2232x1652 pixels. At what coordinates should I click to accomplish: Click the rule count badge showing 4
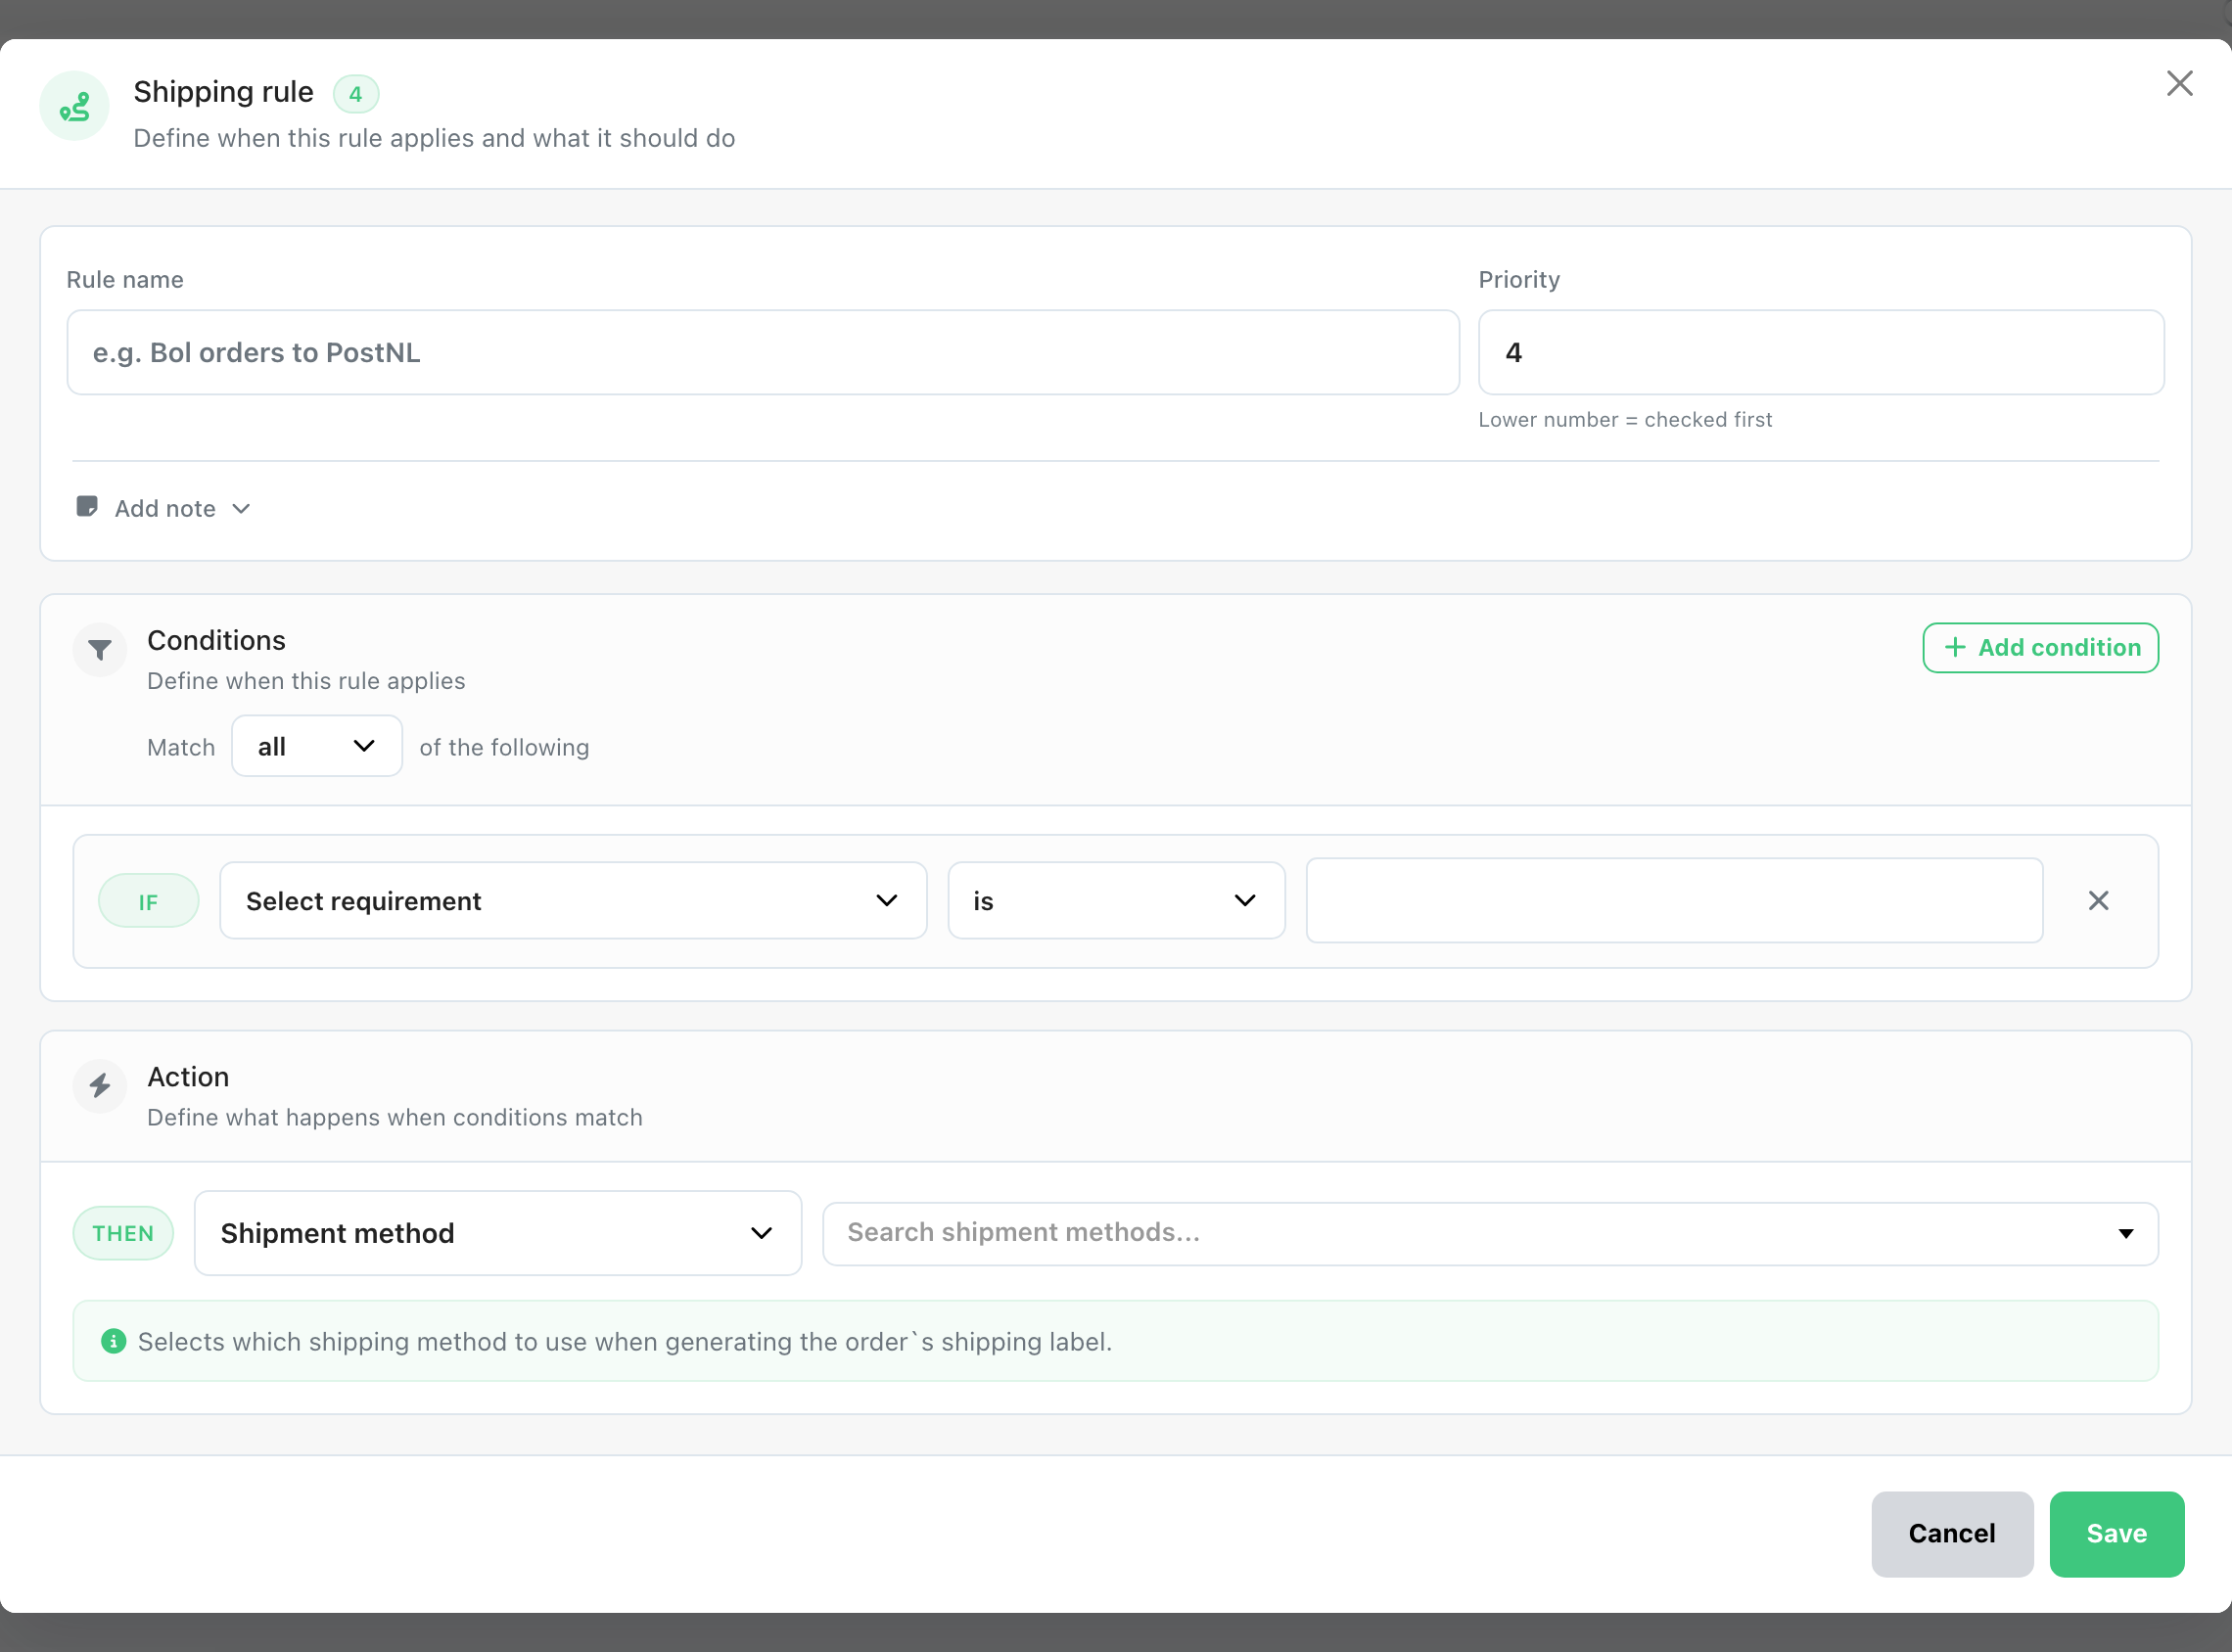click(x=355, y=95)
